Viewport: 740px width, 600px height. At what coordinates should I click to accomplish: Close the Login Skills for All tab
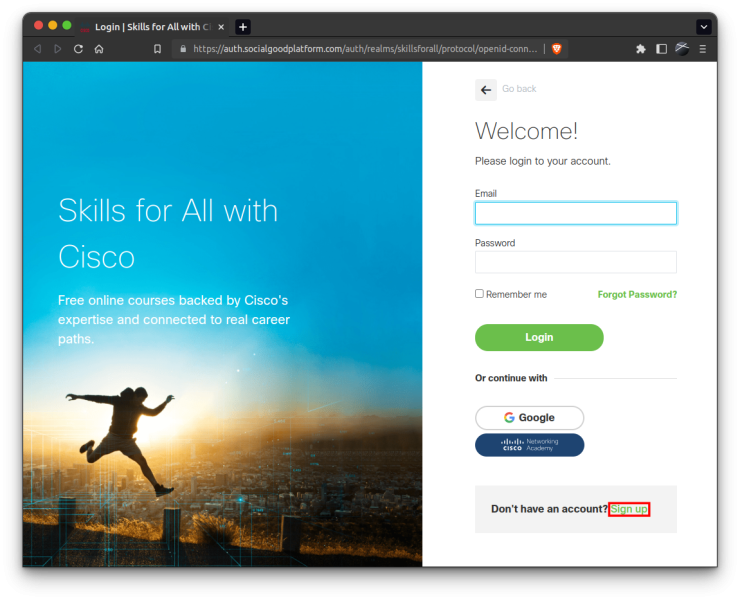click(x=221, y=27)
